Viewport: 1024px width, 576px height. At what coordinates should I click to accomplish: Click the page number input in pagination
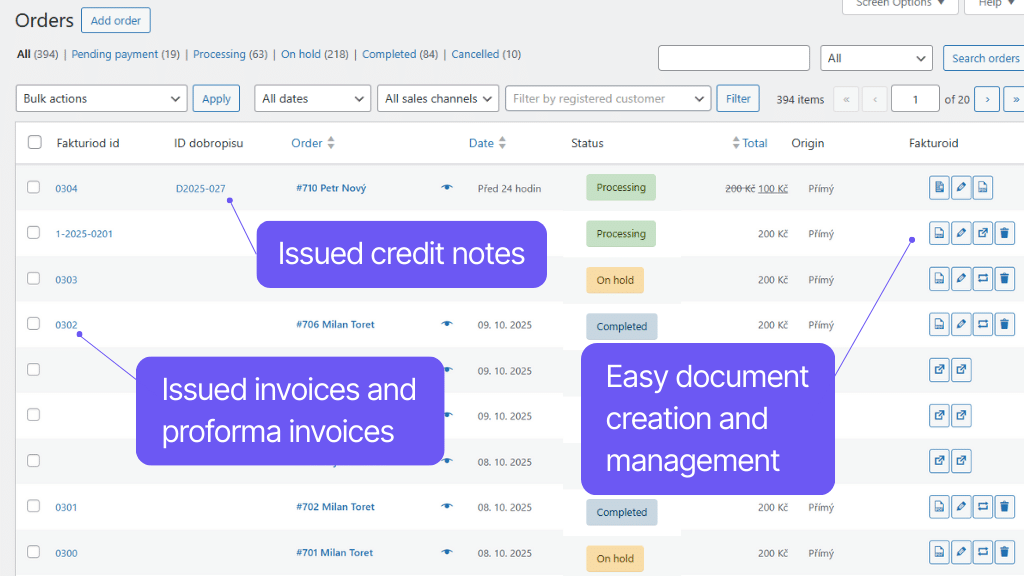[x=915, y=98]
